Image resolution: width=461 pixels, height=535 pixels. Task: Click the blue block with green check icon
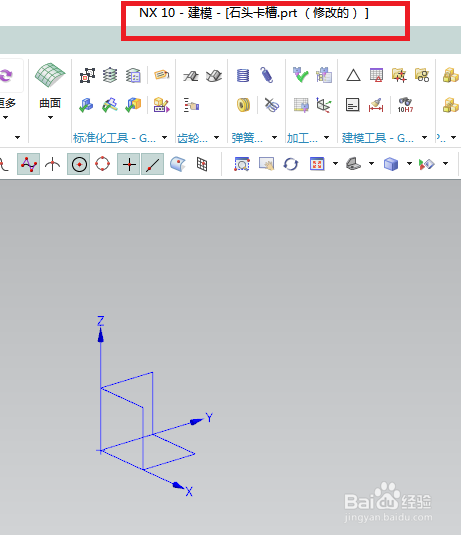tap(86, 105)
